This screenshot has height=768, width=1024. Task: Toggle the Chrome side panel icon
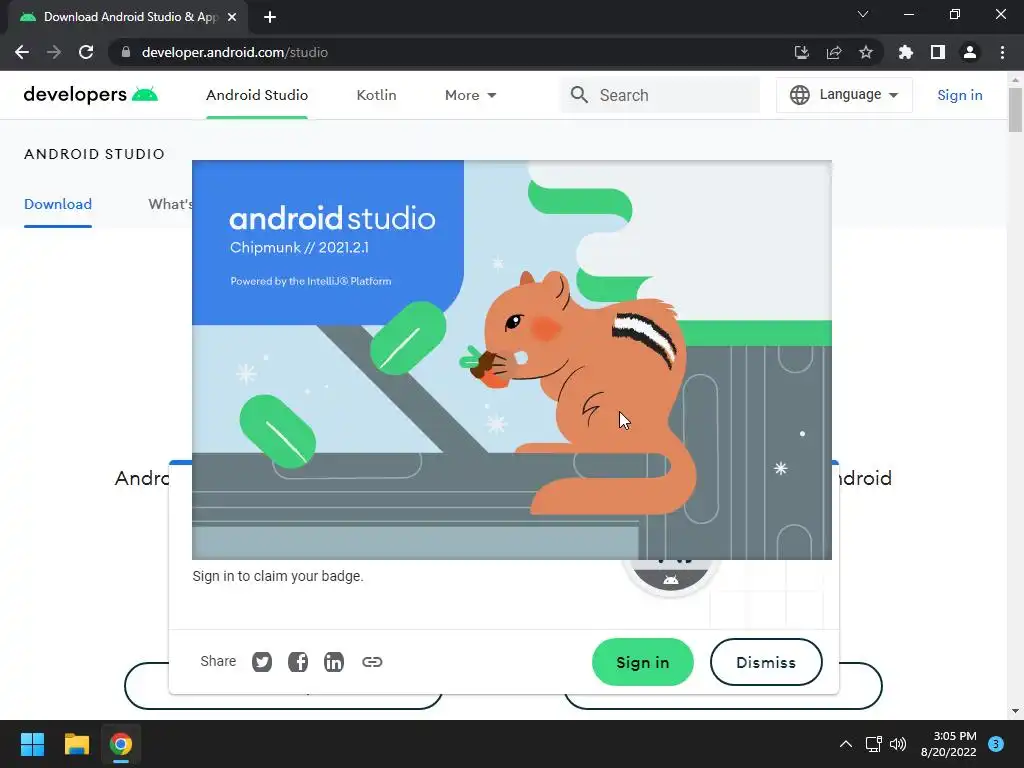(x=938, y=52)
